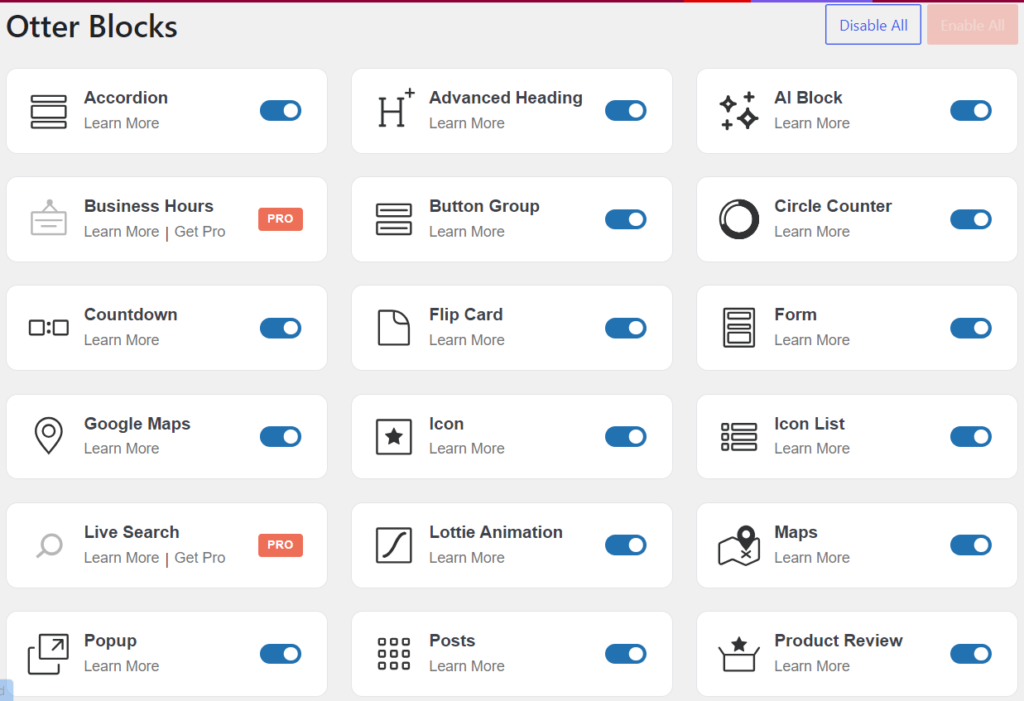Turn off the Flip Card toggle
1024x701 pixels.
pos(626,328)
